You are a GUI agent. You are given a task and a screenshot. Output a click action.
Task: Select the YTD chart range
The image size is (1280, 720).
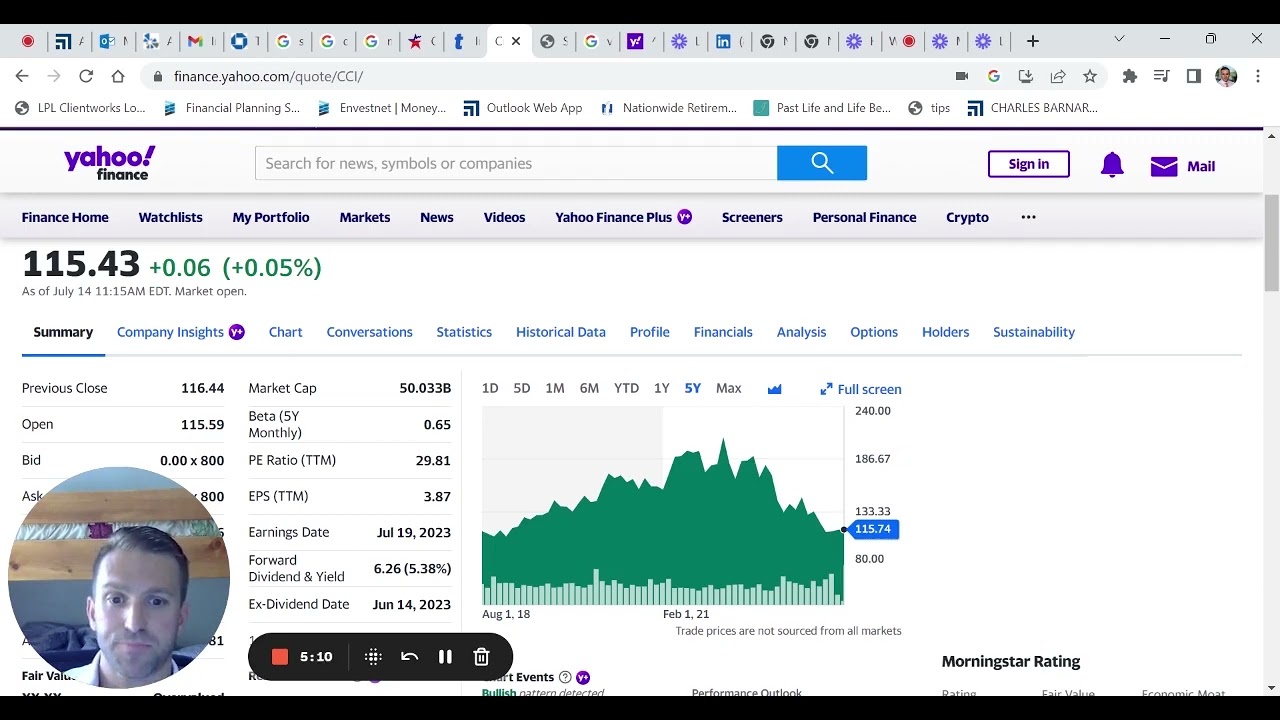[626, 389]
